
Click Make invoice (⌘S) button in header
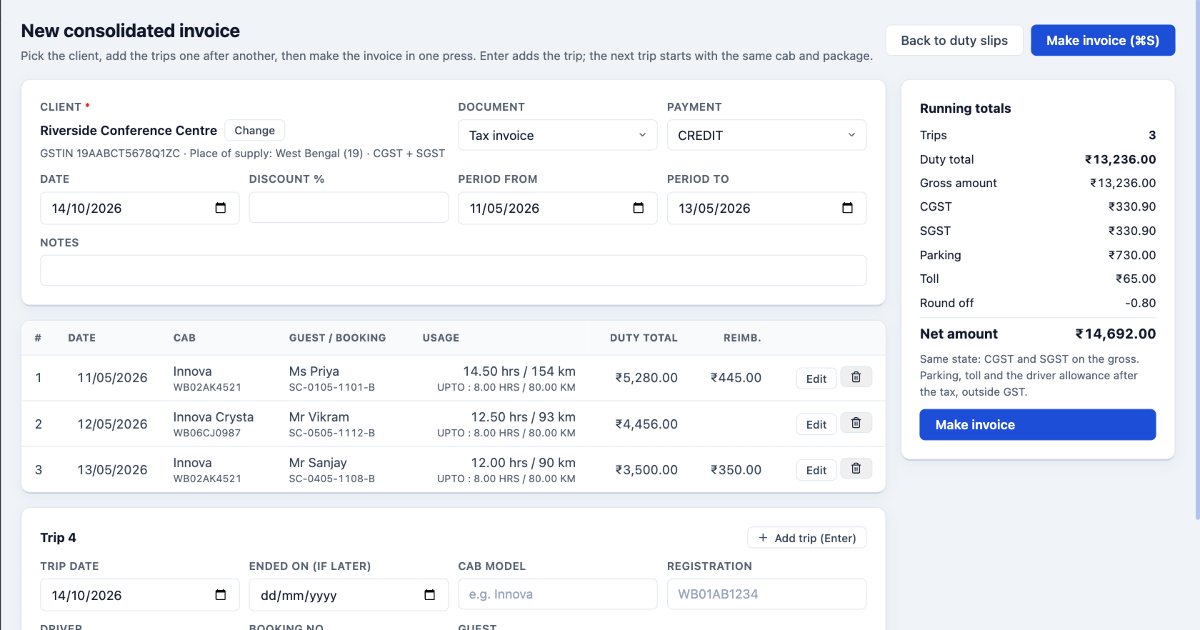(1103, 40)
